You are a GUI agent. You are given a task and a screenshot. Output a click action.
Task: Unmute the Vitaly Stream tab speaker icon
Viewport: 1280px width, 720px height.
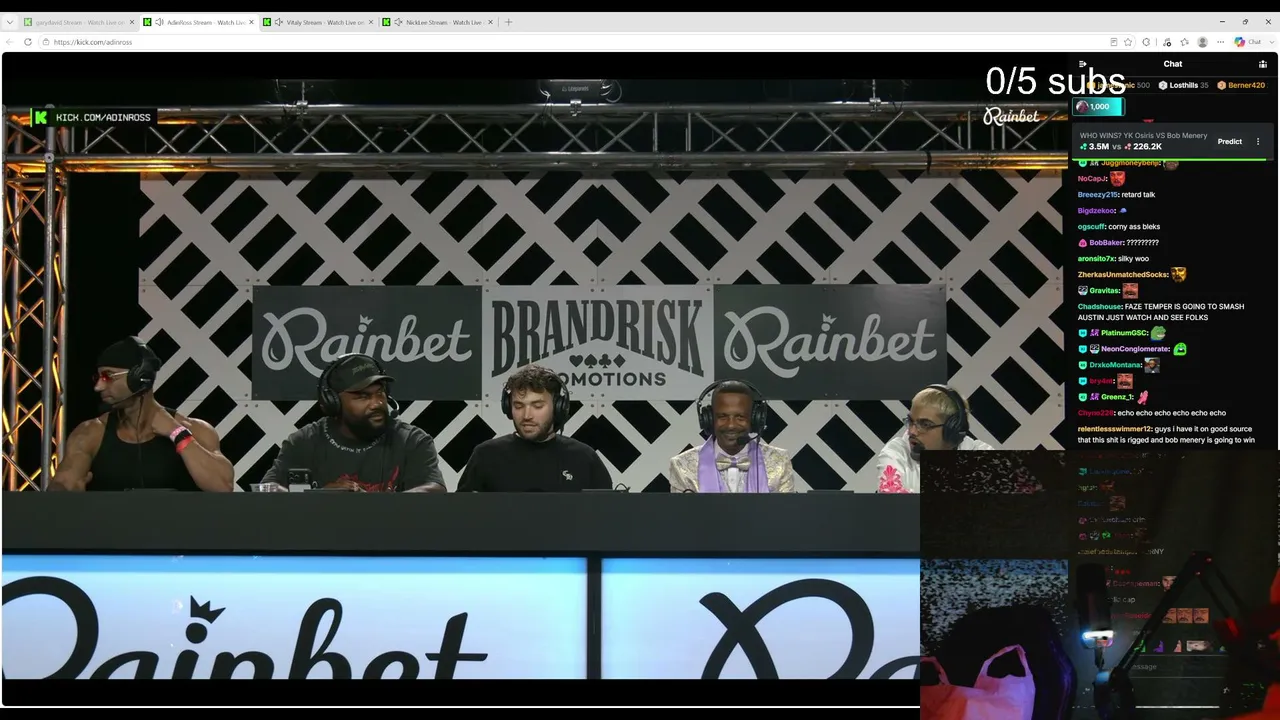pyautogui.click(x=278, y=22)
